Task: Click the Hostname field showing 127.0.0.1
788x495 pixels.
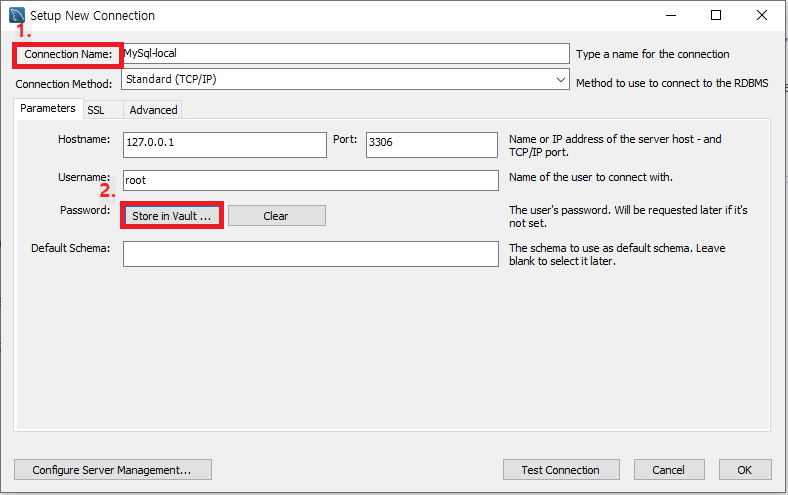Action: click(225, 145)
